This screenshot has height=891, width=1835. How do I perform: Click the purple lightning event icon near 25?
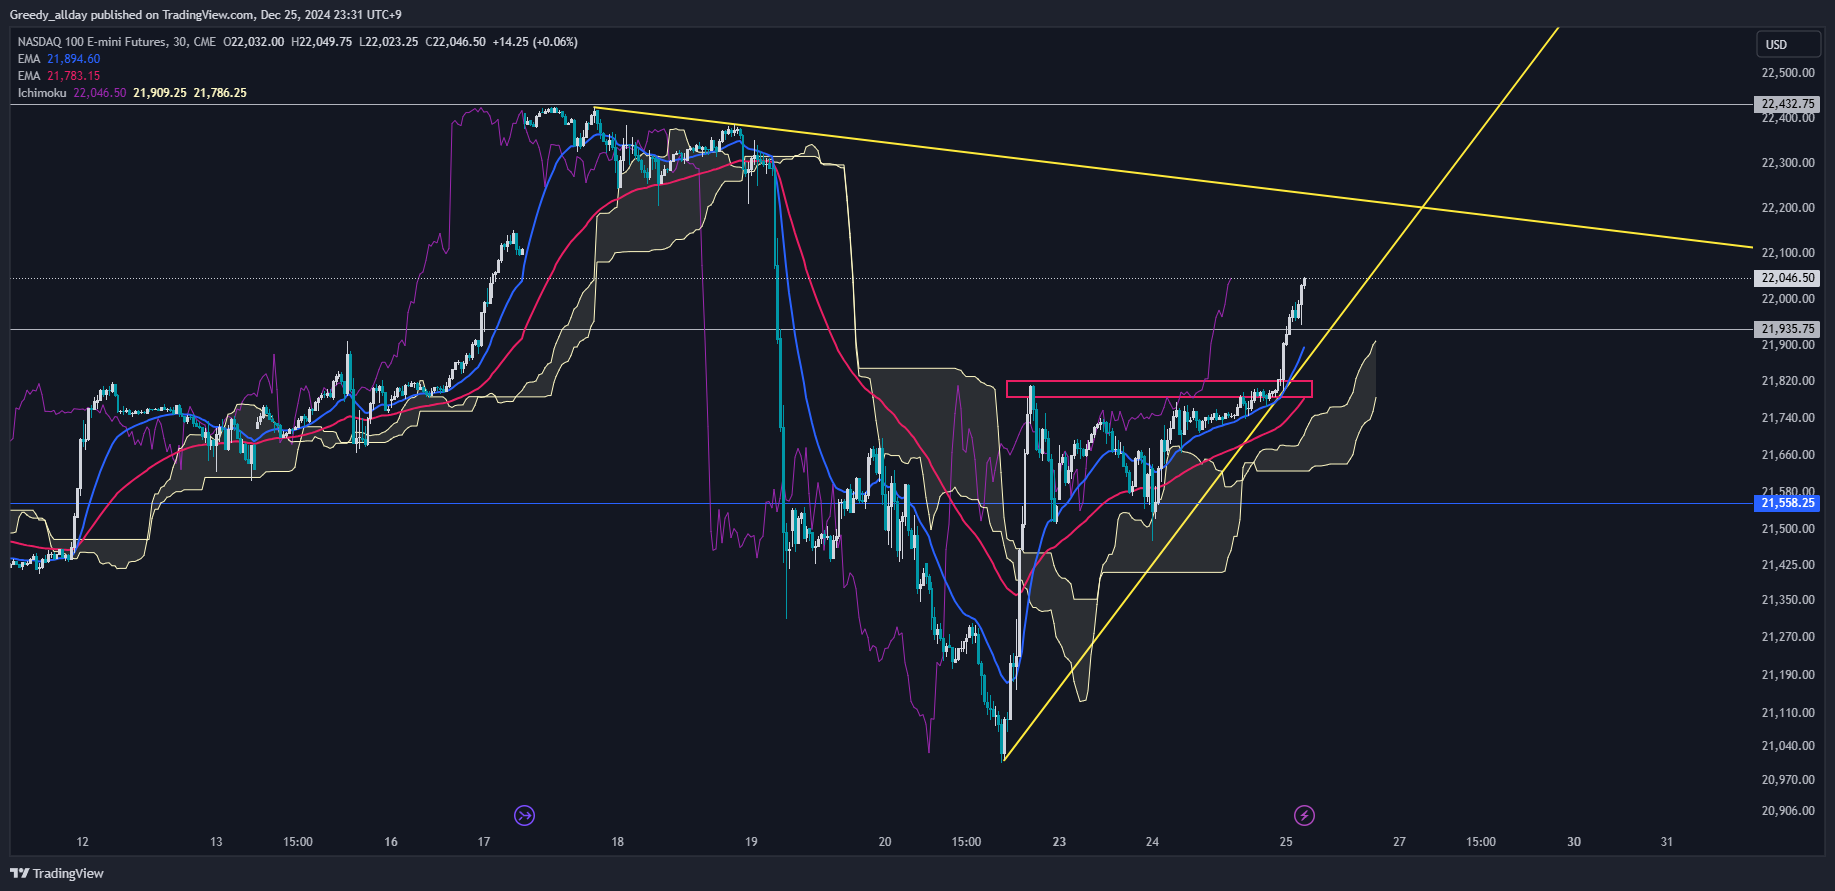[1304, 815]
